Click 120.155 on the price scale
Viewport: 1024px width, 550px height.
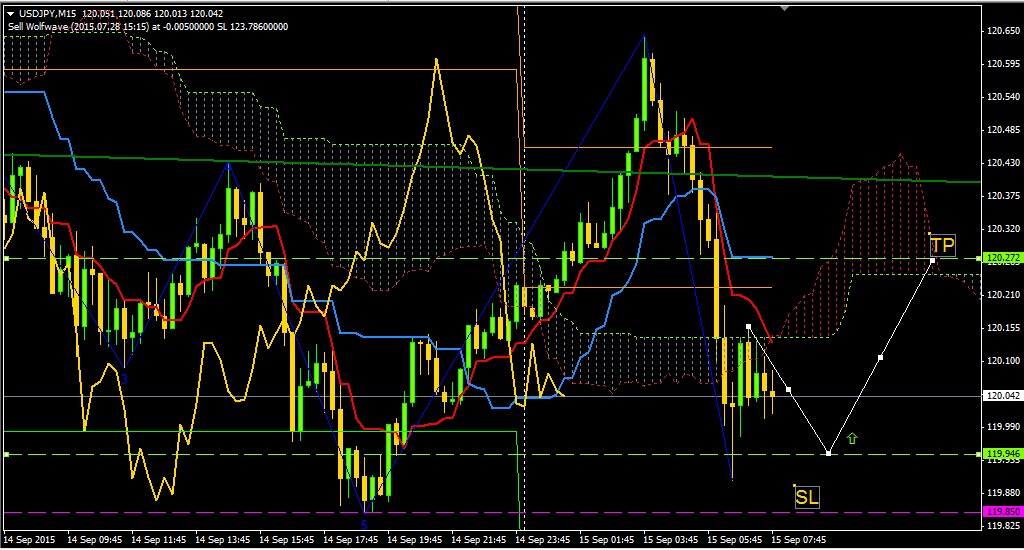tap(1003, 328)
